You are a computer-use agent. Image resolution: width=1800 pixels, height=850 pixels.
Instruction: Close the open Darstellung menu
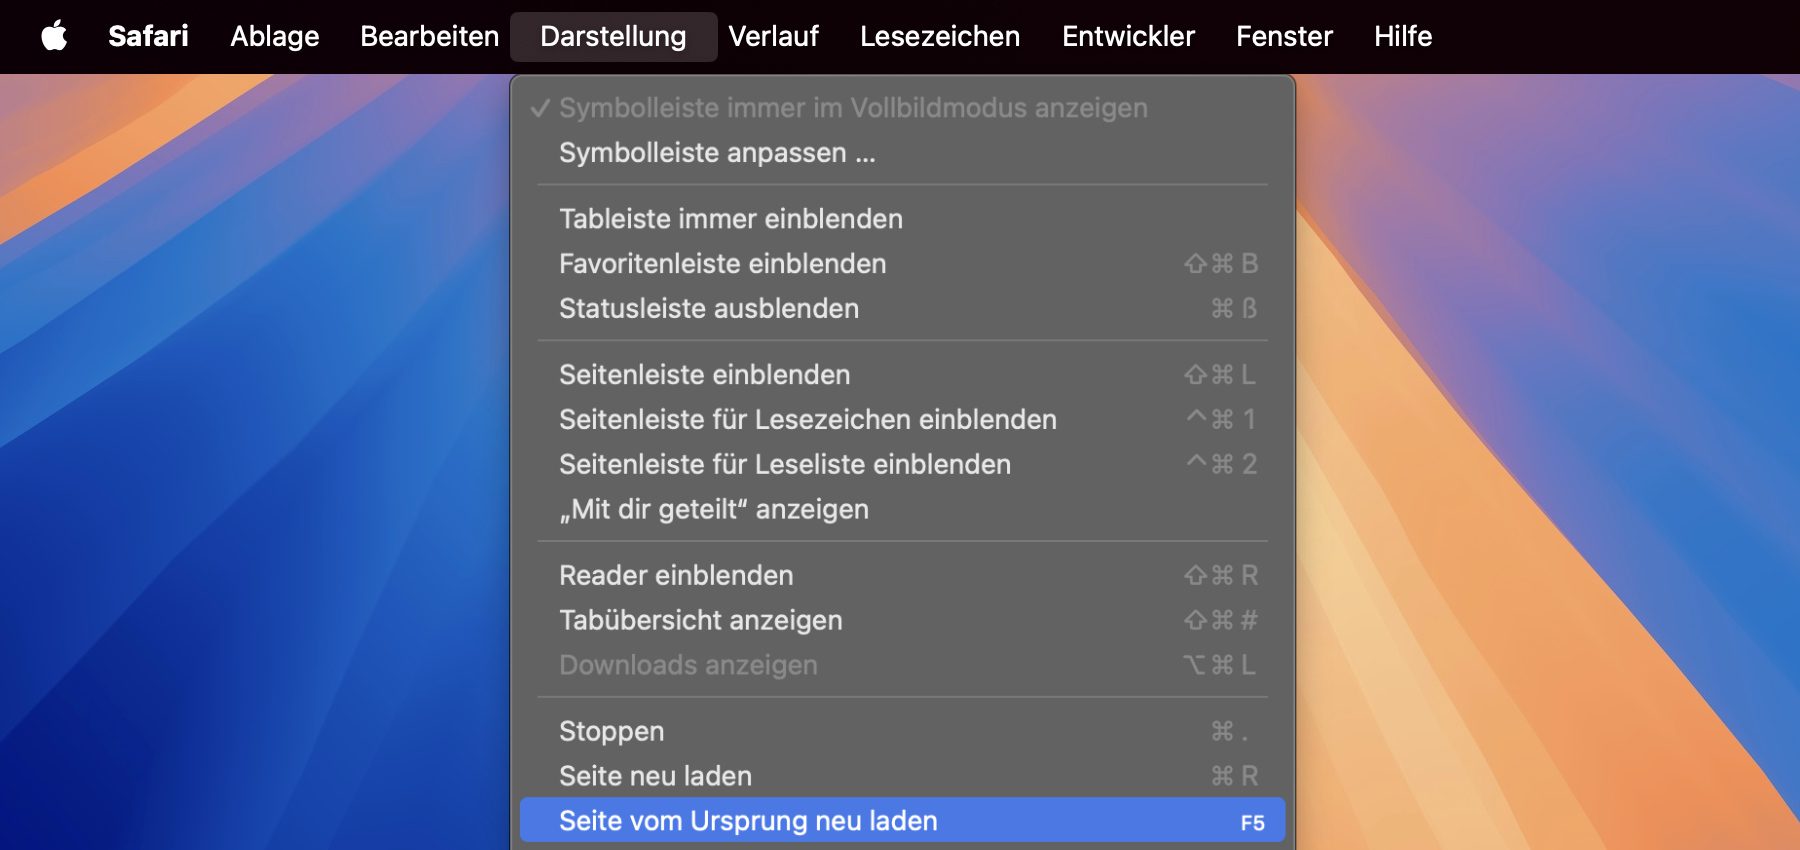coord(613,36)
